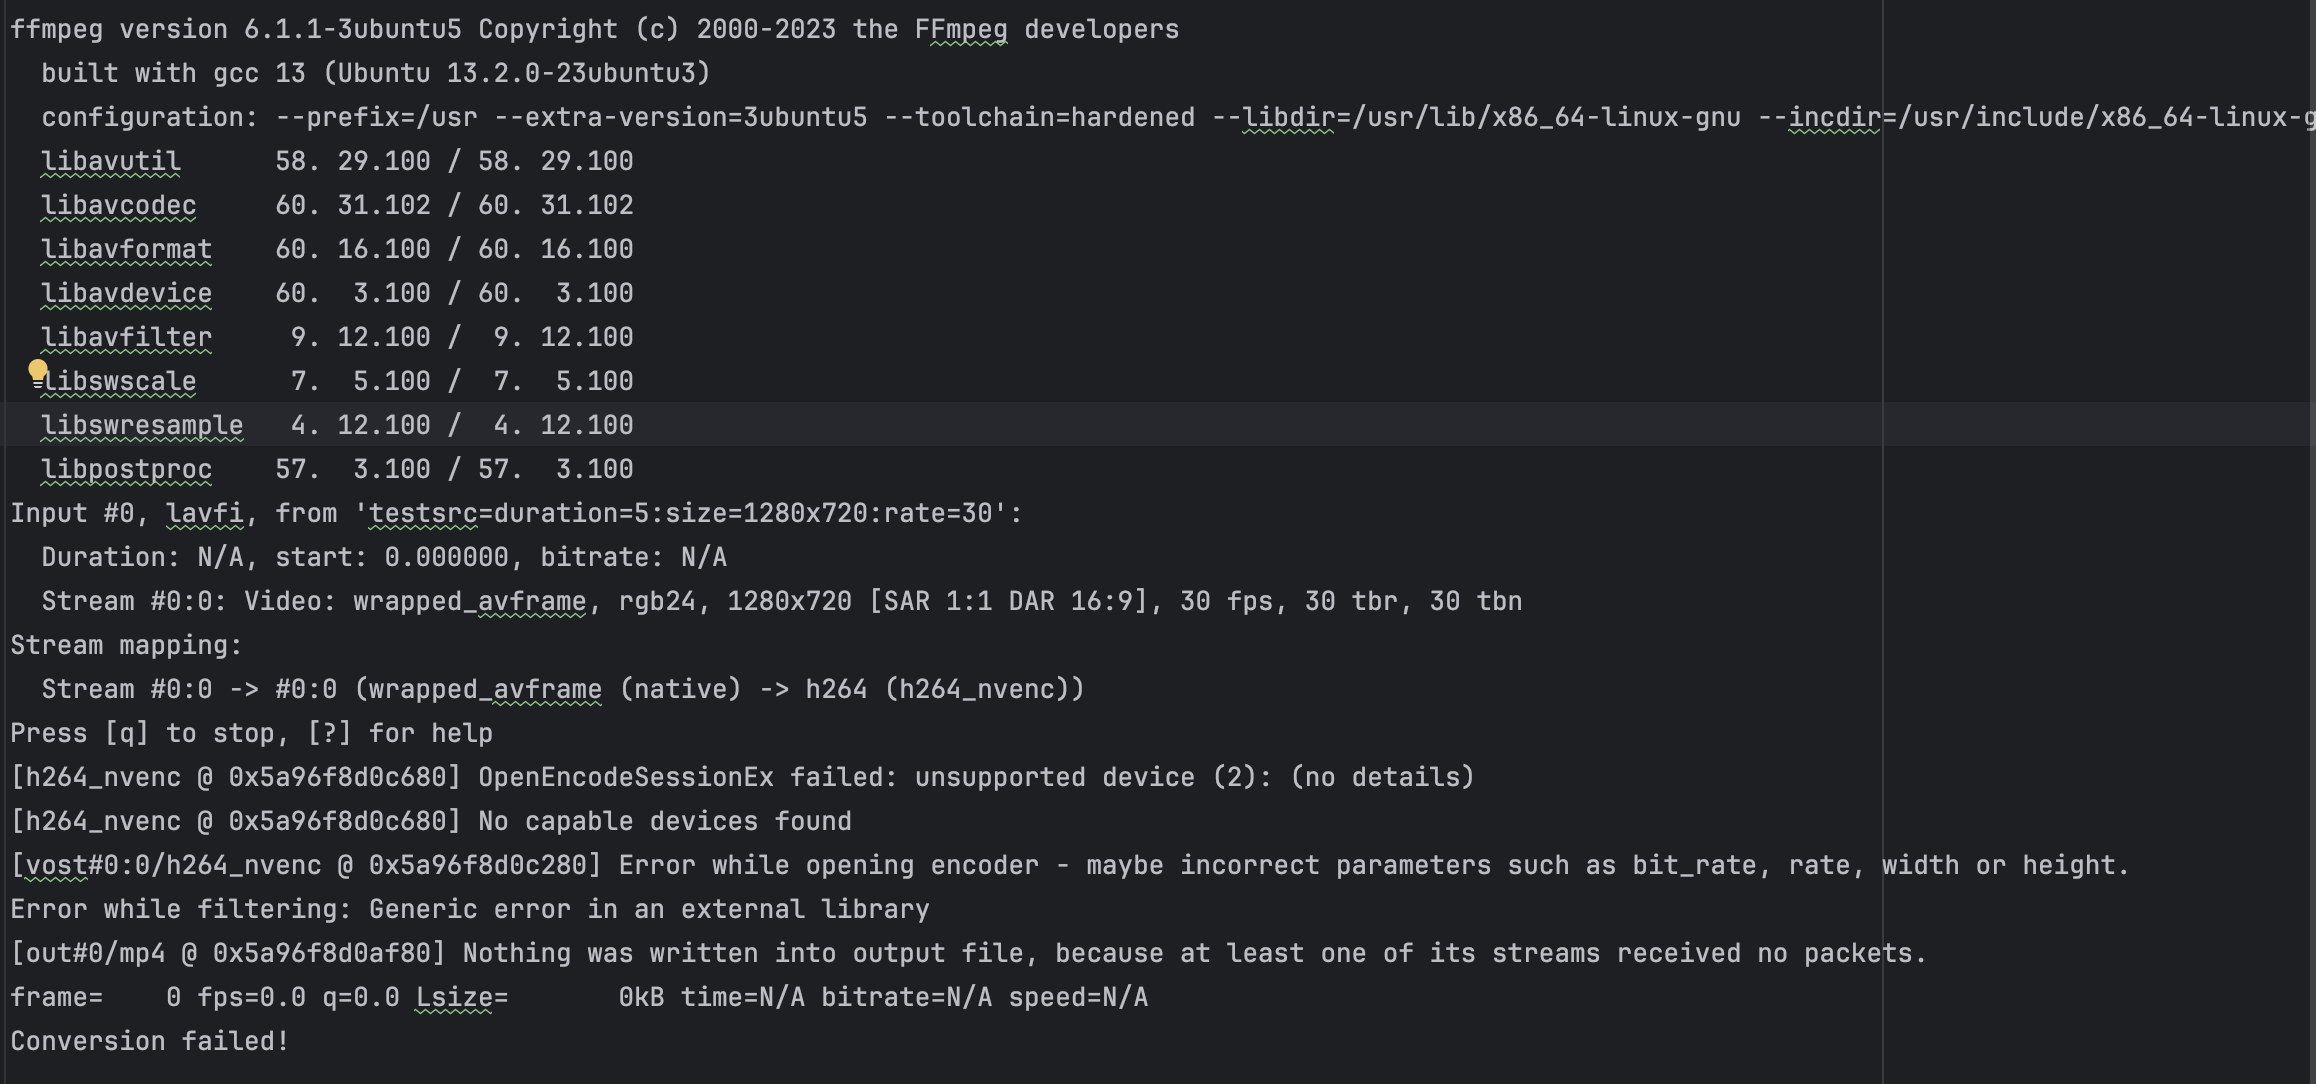Click the "No capable devices found" text
This screenshot has height=1084, width=2316.
(665, 821)
